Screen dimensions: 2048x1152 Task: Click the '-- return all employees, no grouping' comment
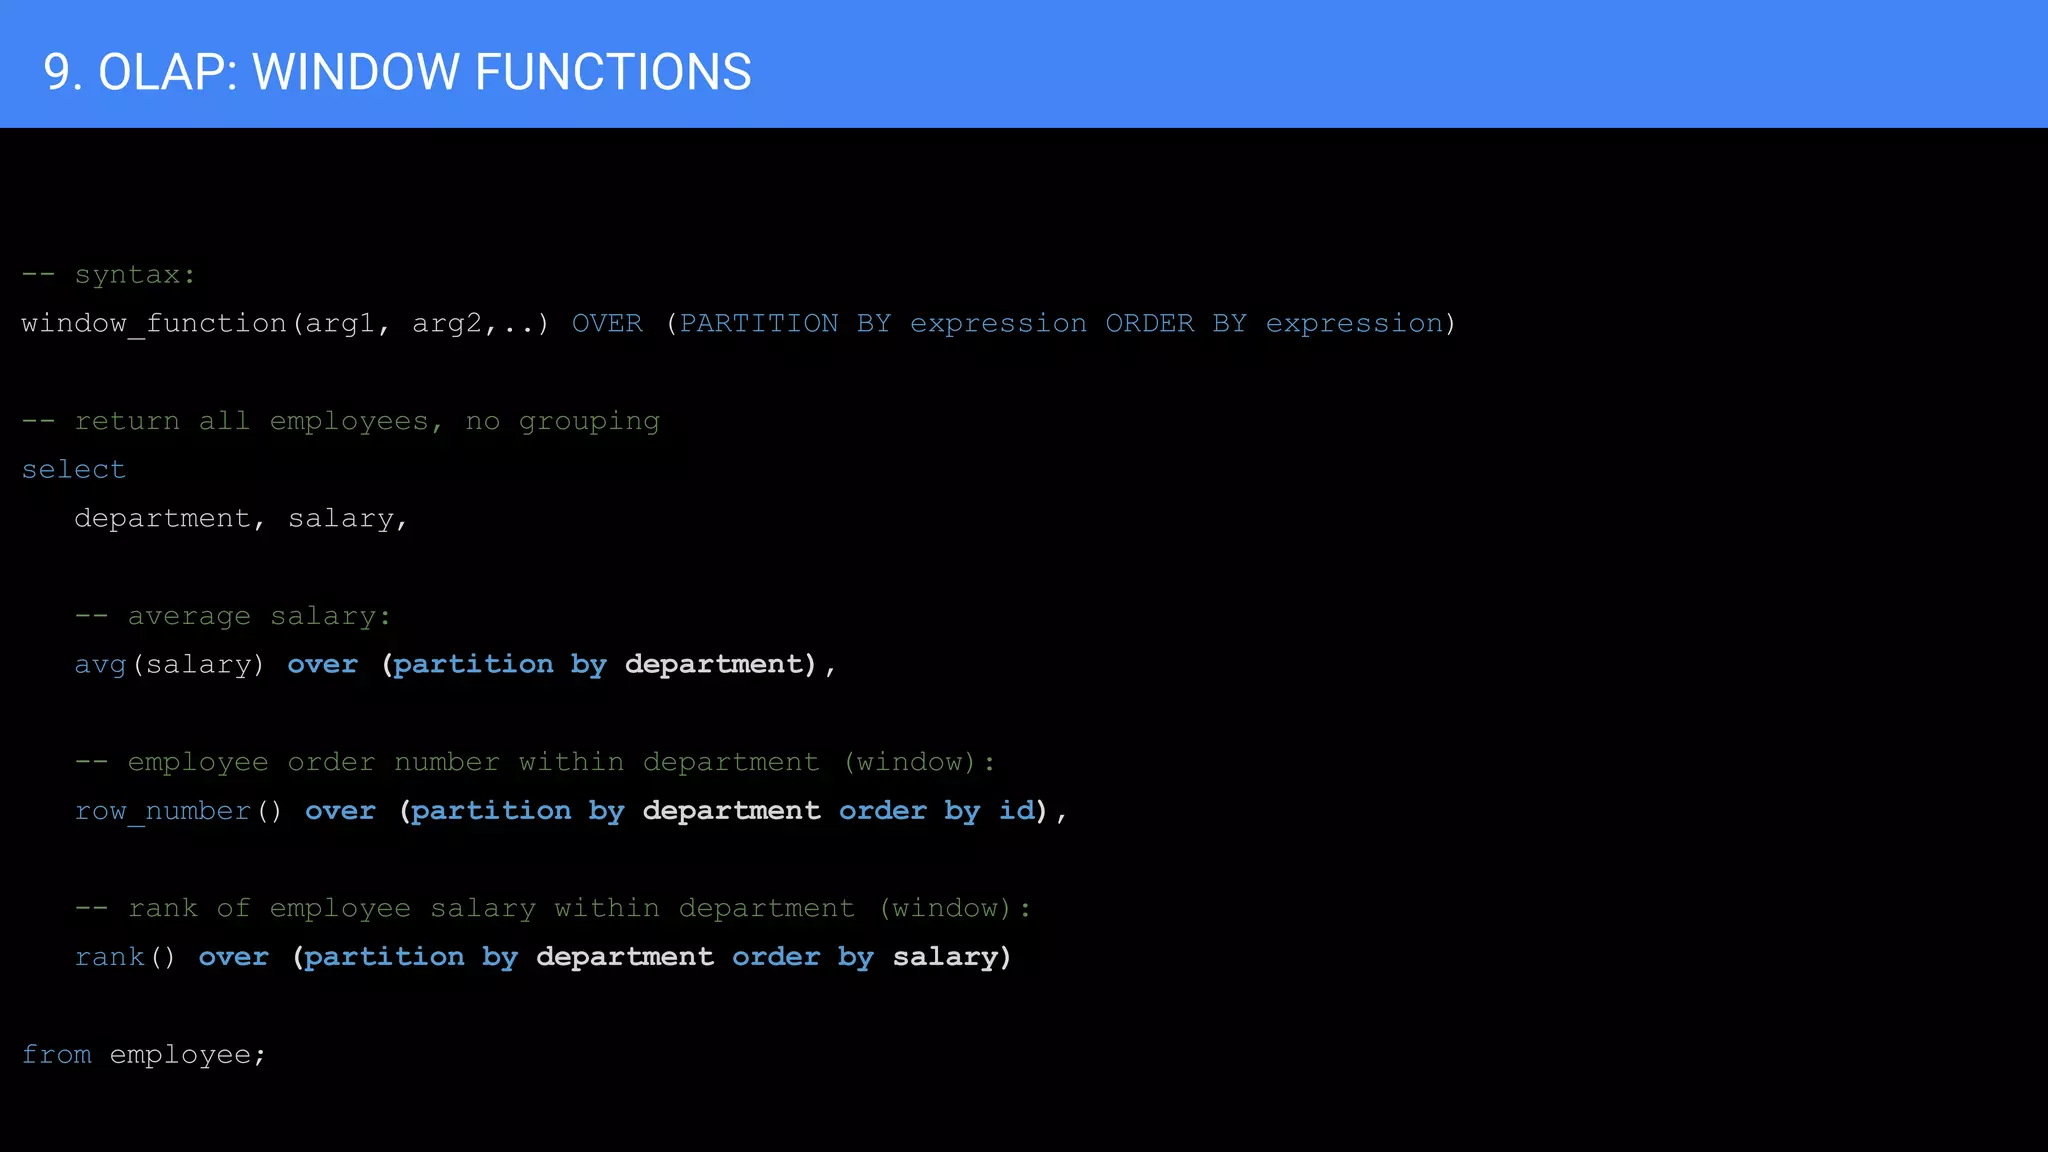341,421
